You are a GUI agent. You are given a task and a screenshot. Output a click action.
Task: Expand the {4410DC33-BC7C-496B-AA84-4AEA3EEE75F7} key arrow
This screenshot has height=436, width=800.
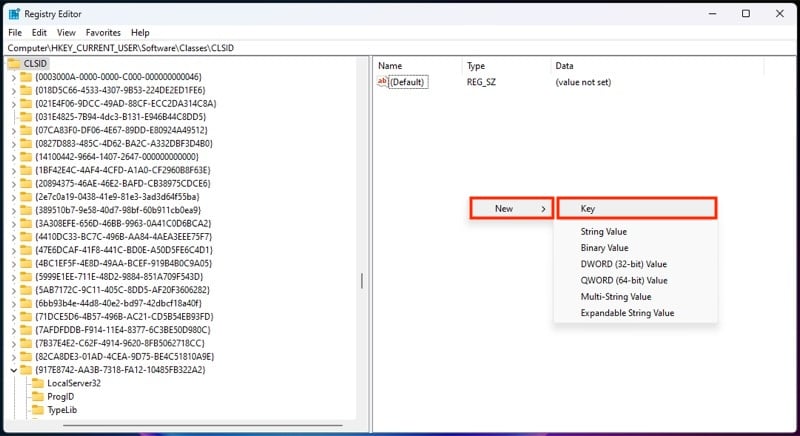point(14,237)
